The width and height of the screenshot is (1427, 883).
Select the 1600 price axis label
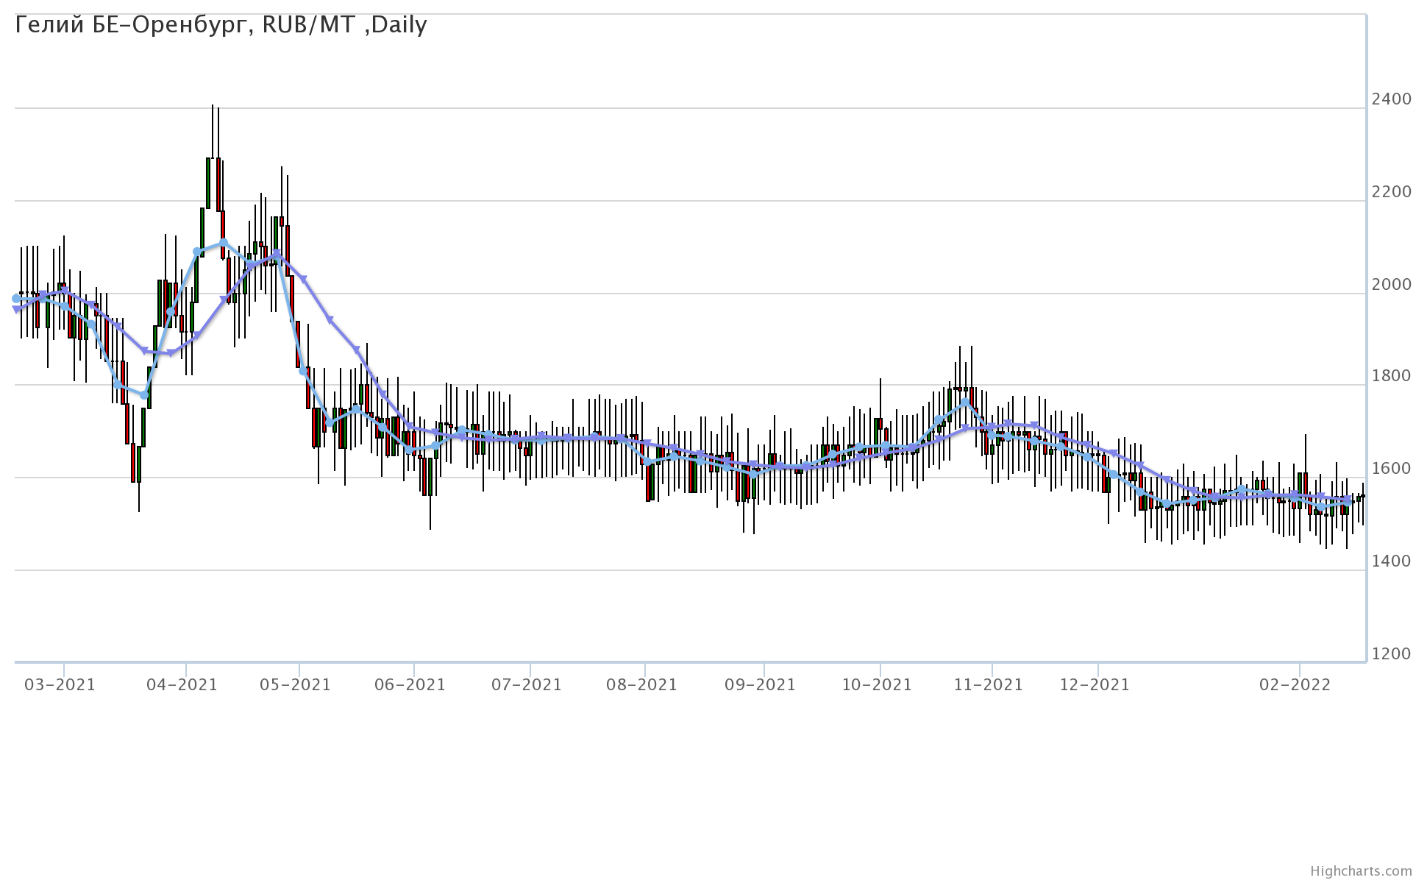(1391, 469)
